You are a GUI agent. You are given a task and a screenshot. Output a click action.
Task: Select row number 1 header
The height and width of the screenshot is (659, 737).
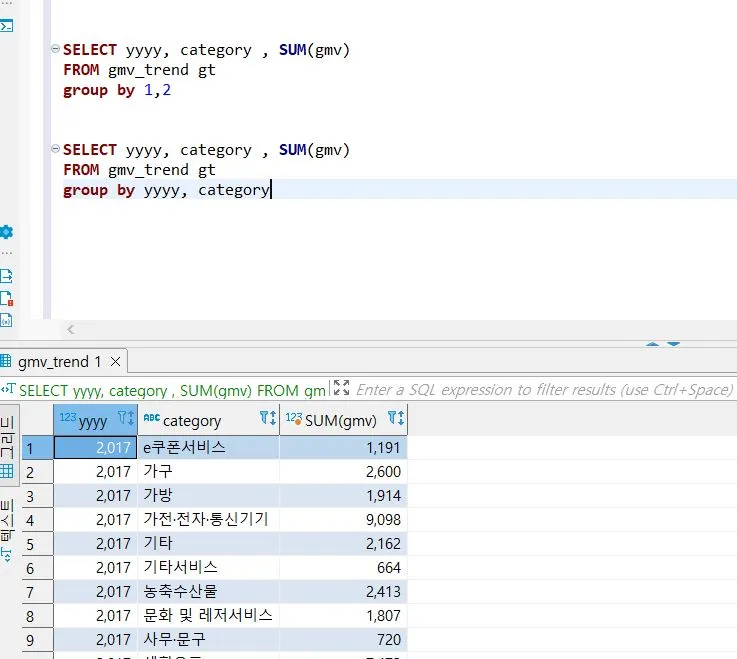(37, 447)
